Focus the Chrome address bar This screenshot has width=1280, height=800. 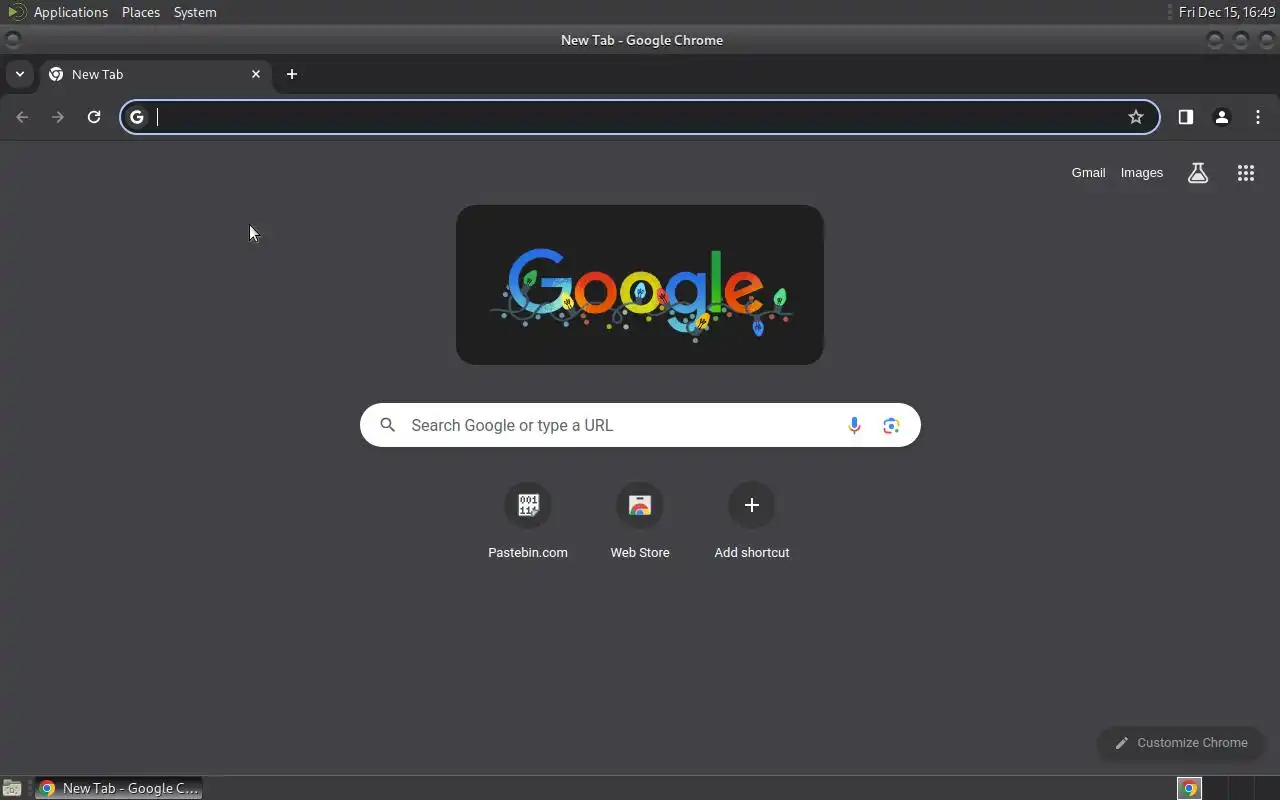[640, 117]
